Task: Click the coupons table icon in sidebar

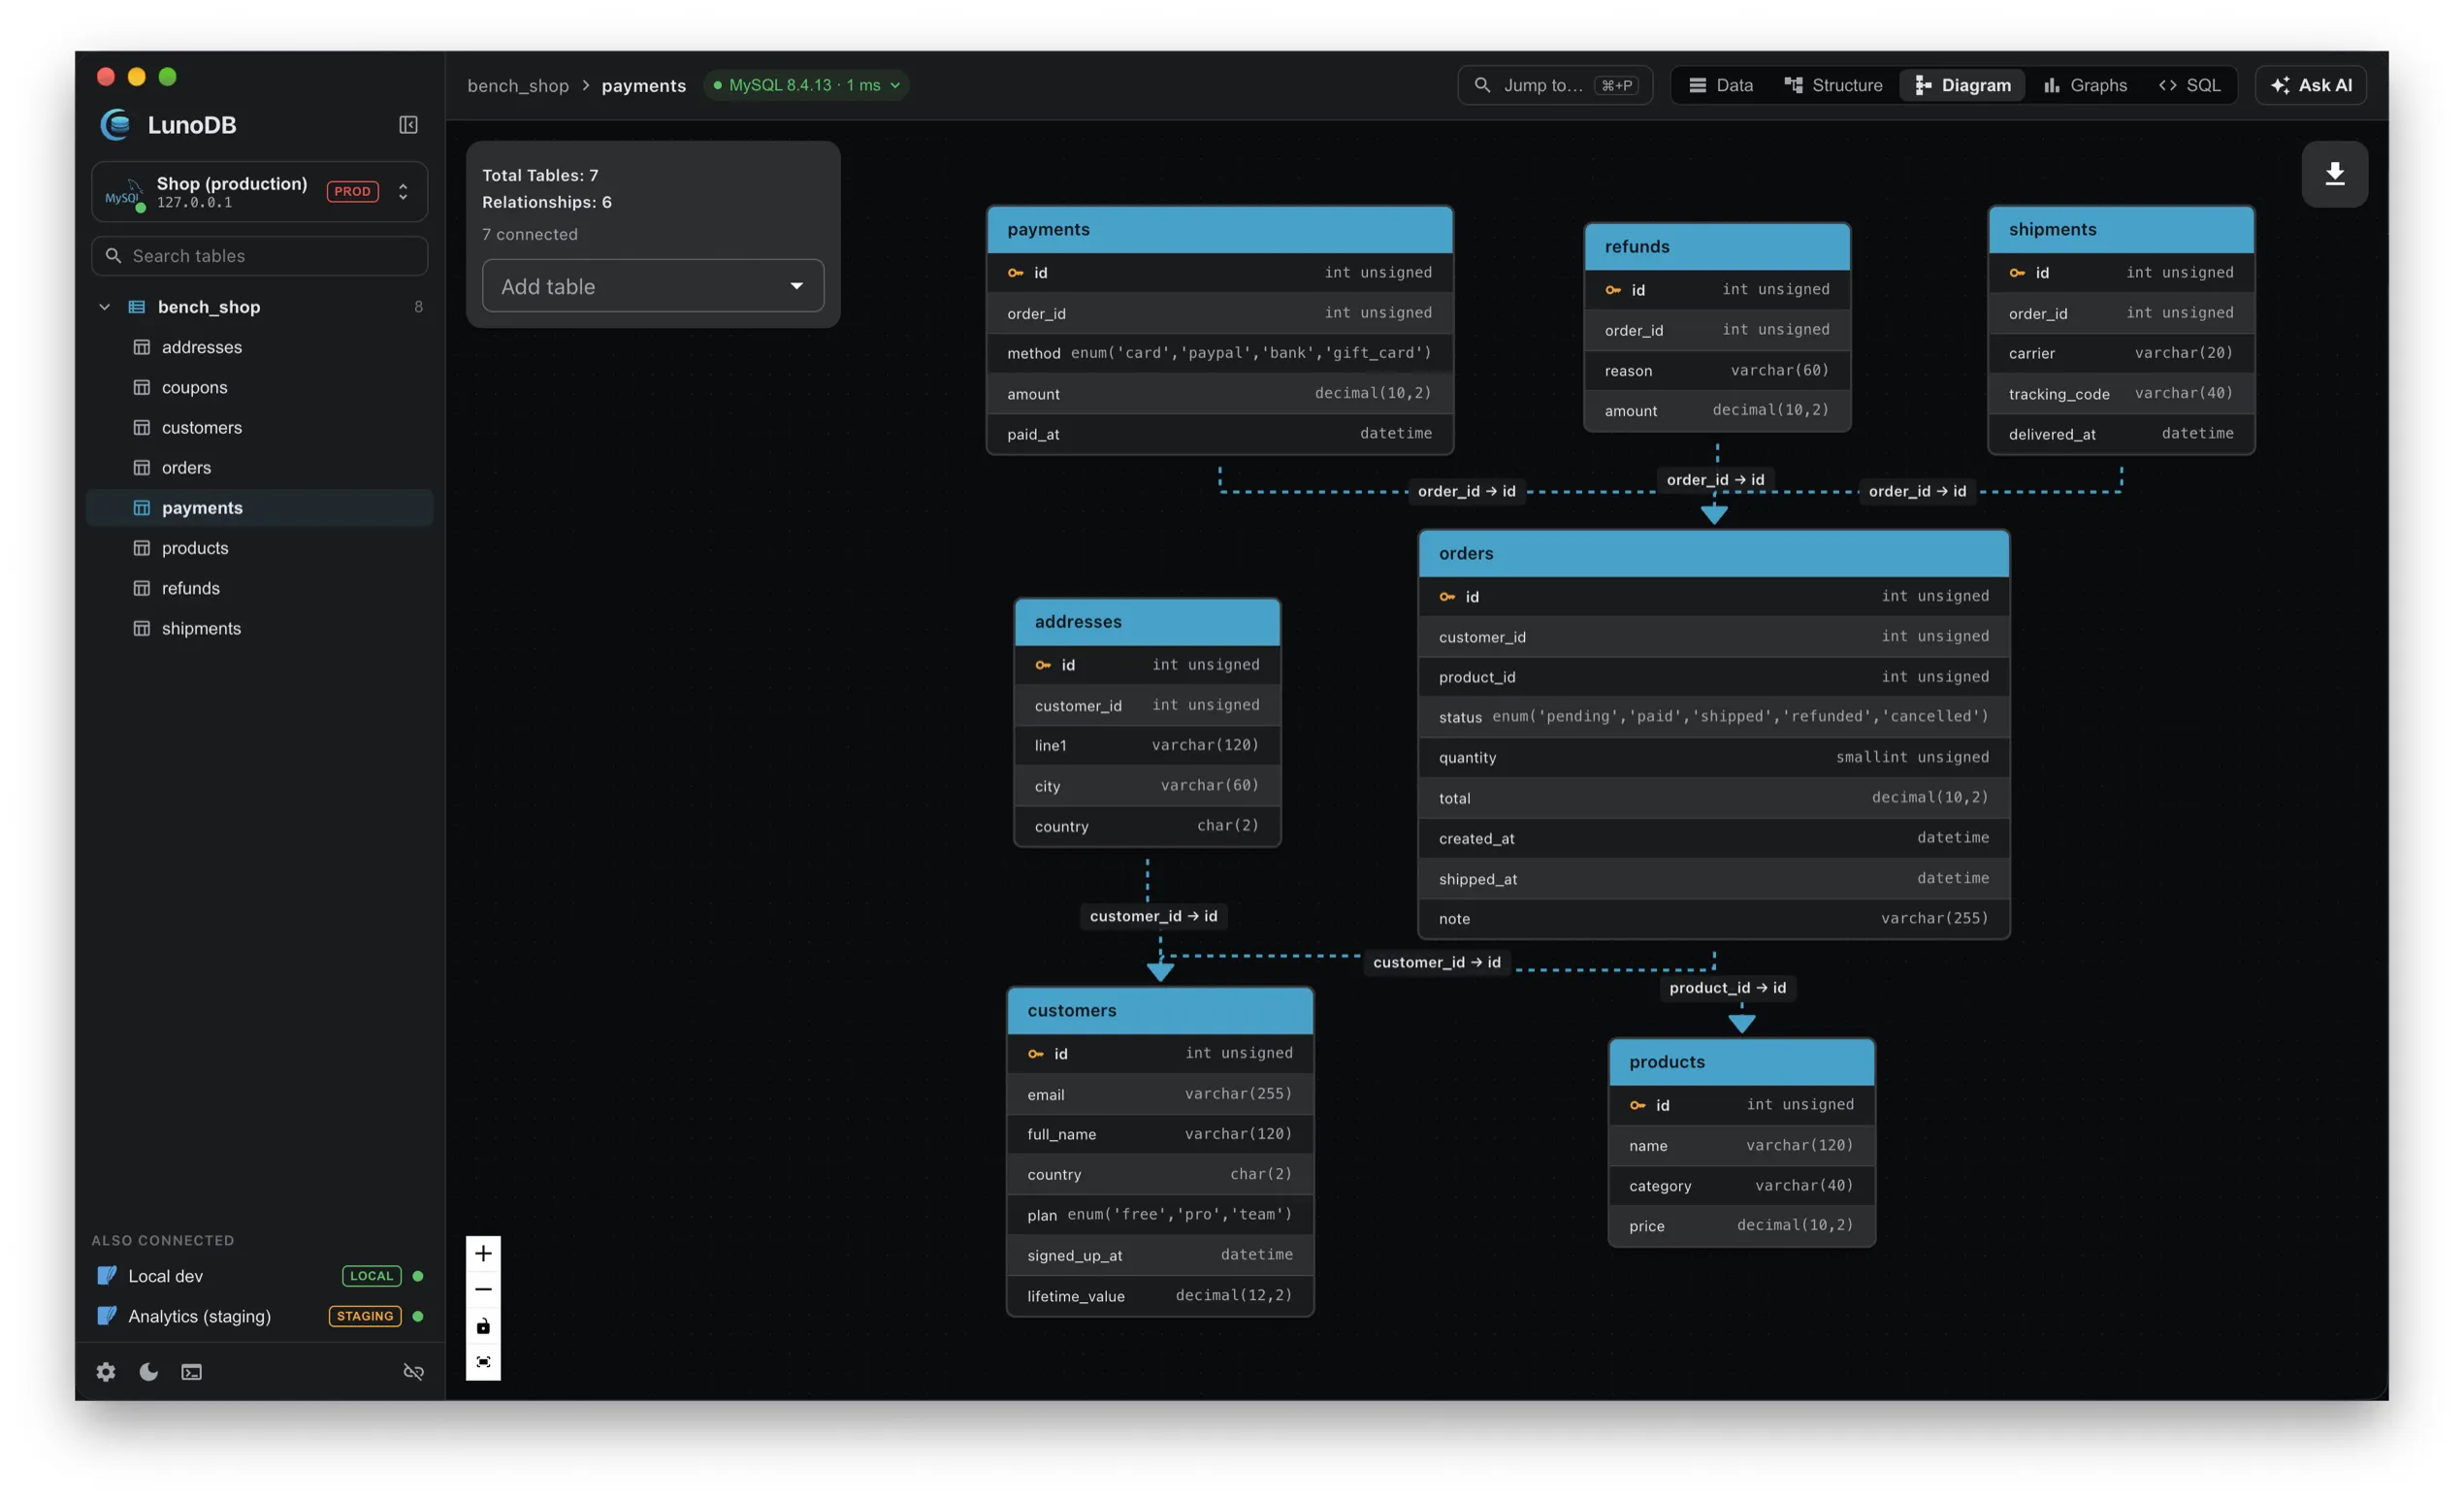Action: pyautogui.click(x=142, y=387)
